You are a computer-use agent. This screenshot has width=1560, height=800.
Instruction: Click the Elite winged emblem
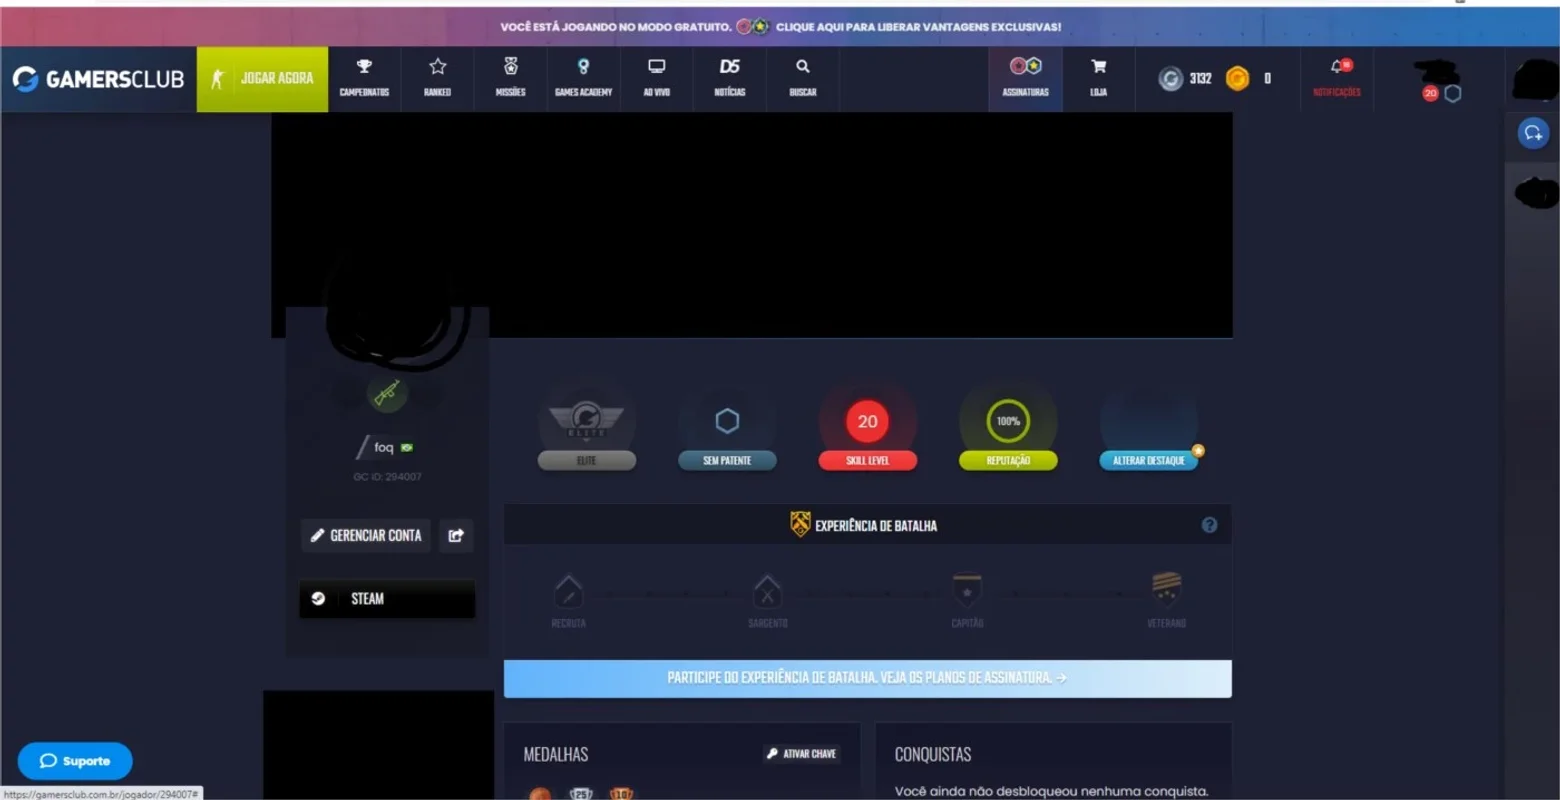click(x=586, y=419)
